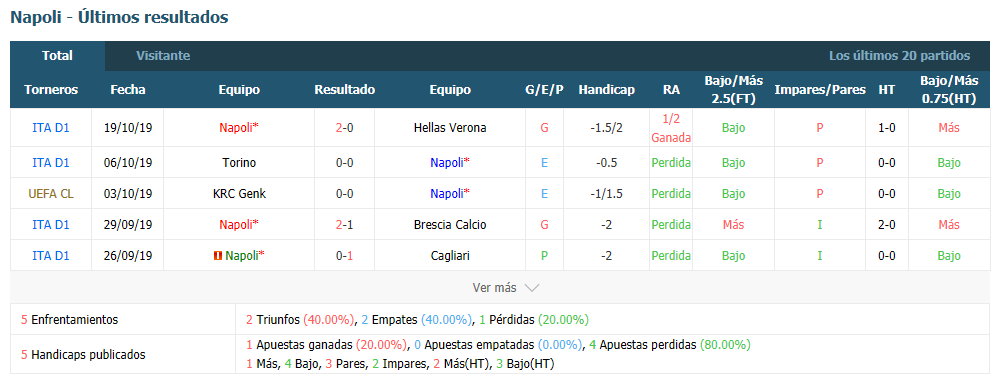Select Cagliari team link

coord(450,256)
